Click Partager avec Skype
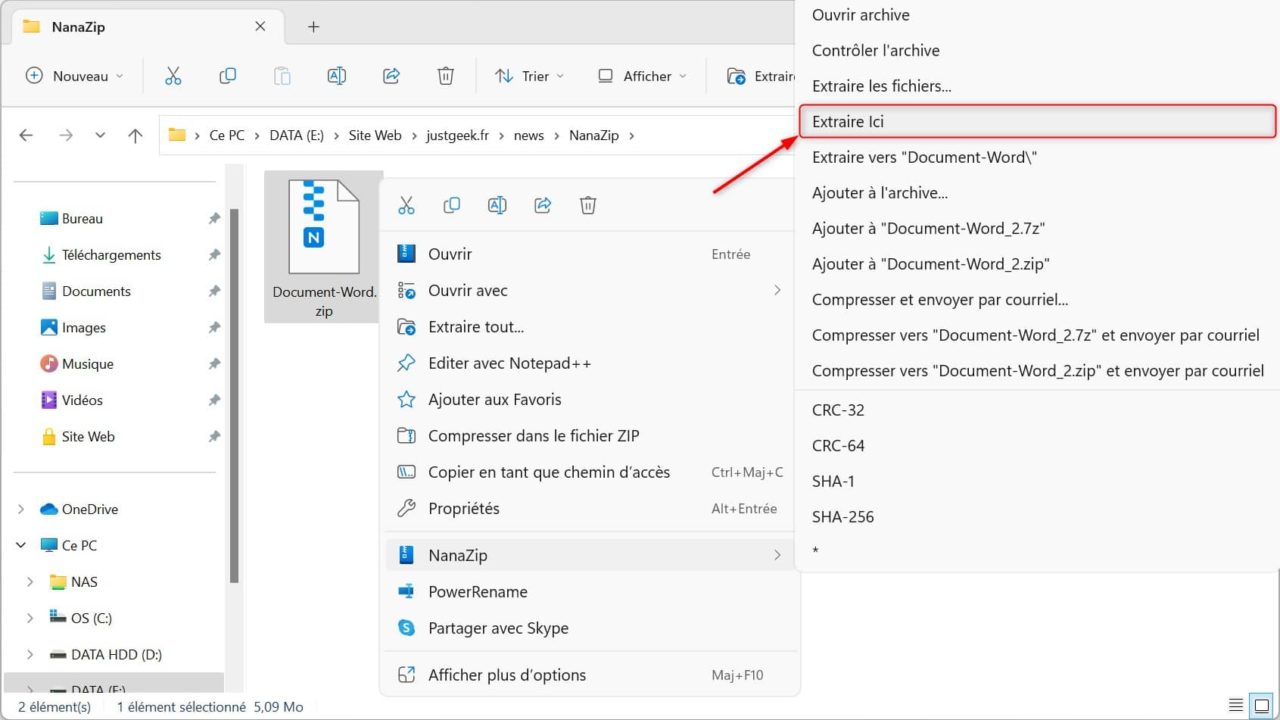This screenshot has height=720, width=1280. coord(590,628)
